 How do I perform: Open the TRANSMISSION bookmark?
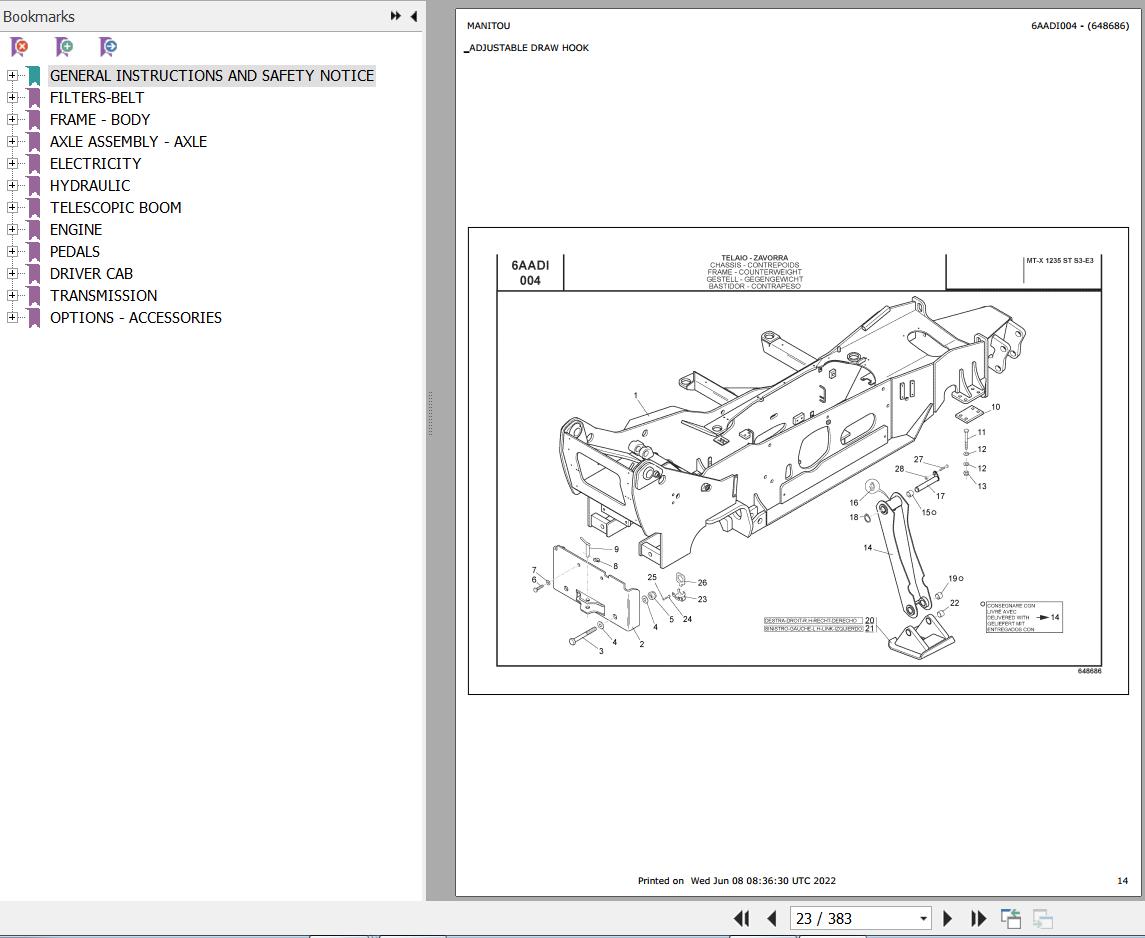pos(104,296)
